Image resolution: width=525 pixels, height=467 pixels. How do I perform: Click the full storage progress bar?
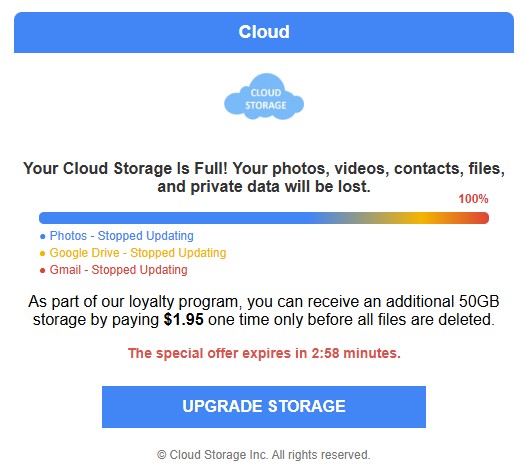[264, 218]
